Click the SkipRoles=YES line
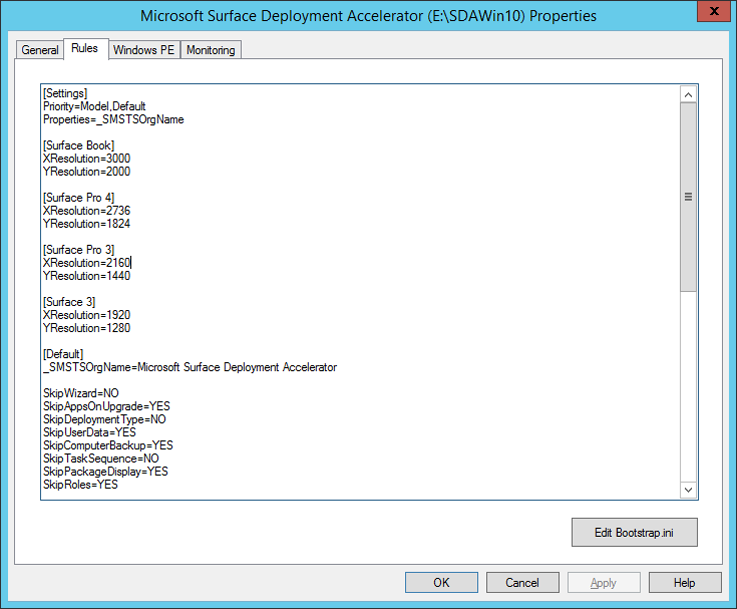The image size is (737, 609). click(80, 484)
